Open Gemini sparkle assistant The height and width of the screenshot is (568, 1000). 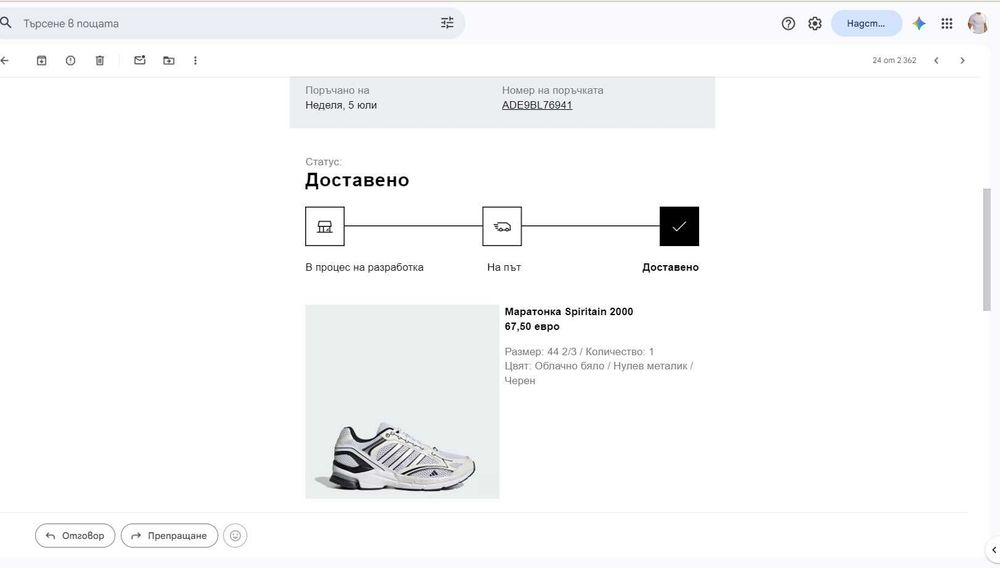918,24
